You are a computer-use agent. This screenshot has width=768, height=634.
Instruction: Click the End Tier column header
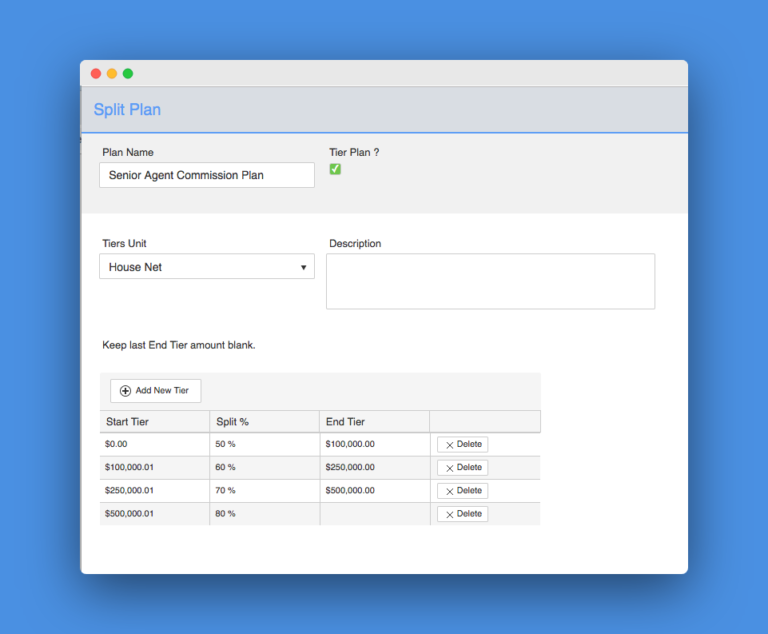tap(375, 421)
